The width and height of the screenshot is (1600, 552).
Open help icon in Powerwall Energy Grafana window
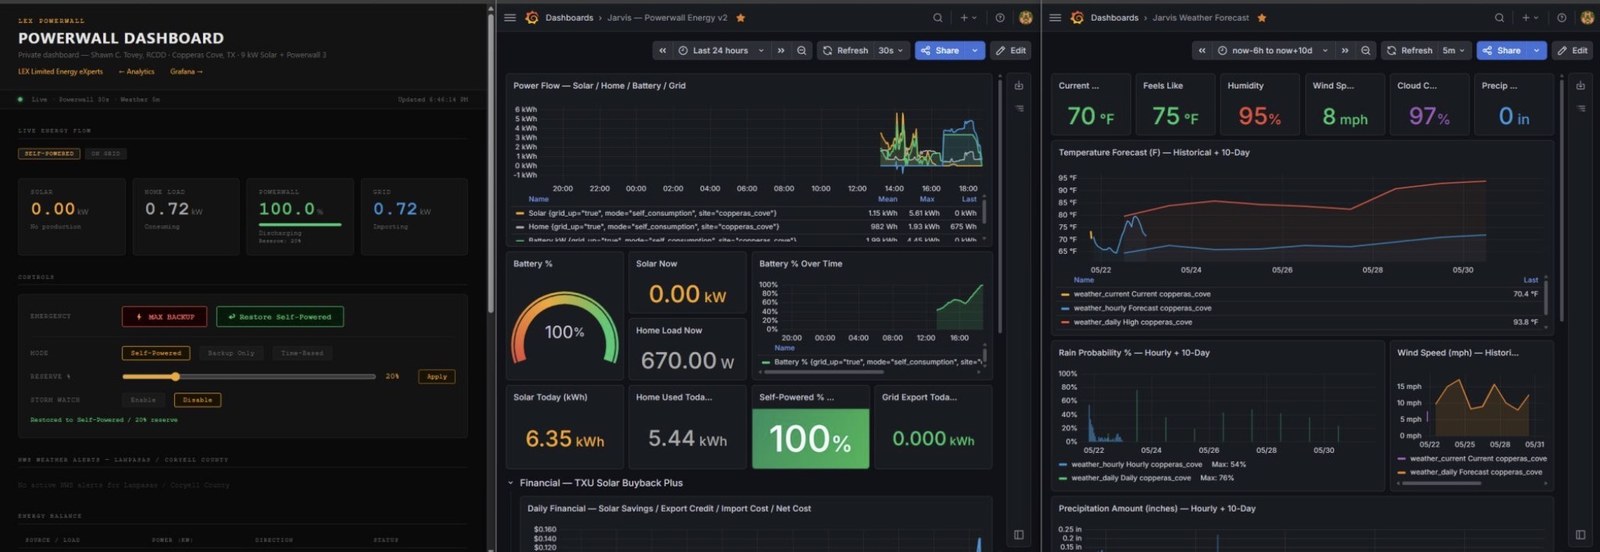tap(1000, 17)
